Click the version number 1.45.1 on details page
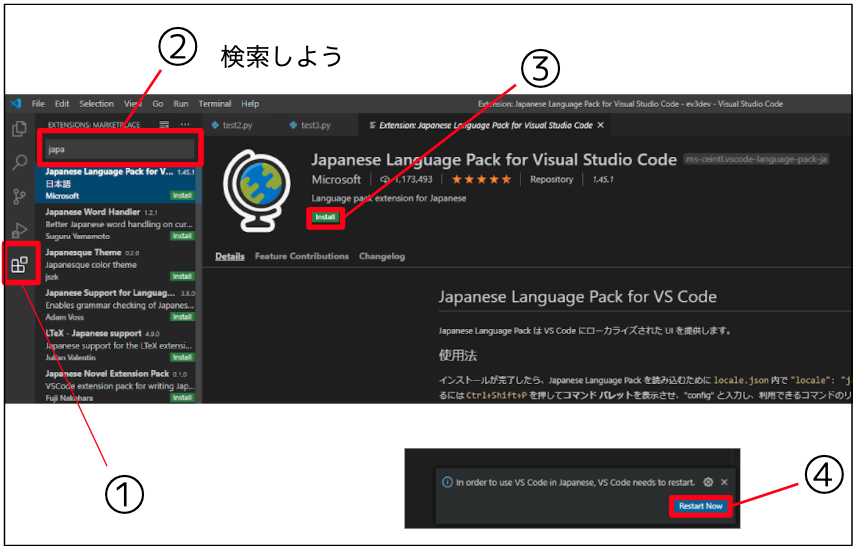The height and width of the screenshot is (549, 857). tap(603, 179)
